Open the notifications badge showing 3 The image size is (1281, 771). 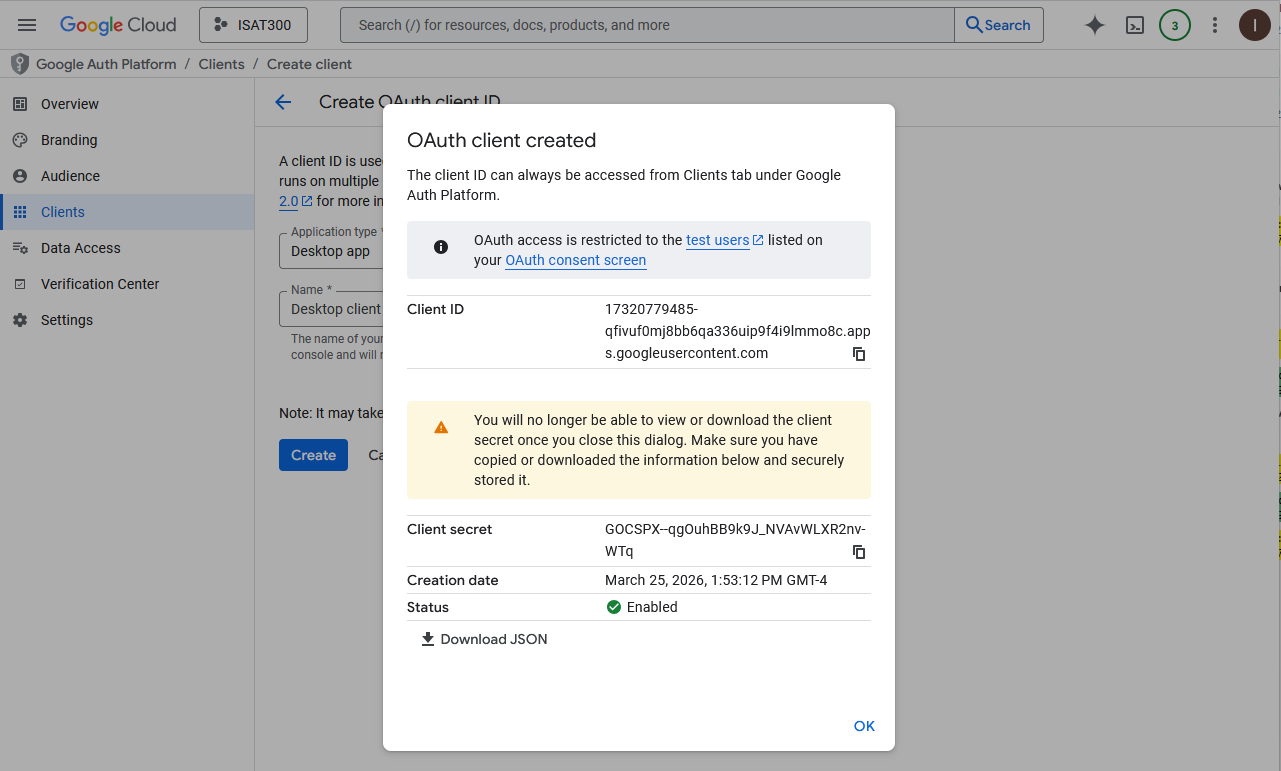pos(1175,25)
